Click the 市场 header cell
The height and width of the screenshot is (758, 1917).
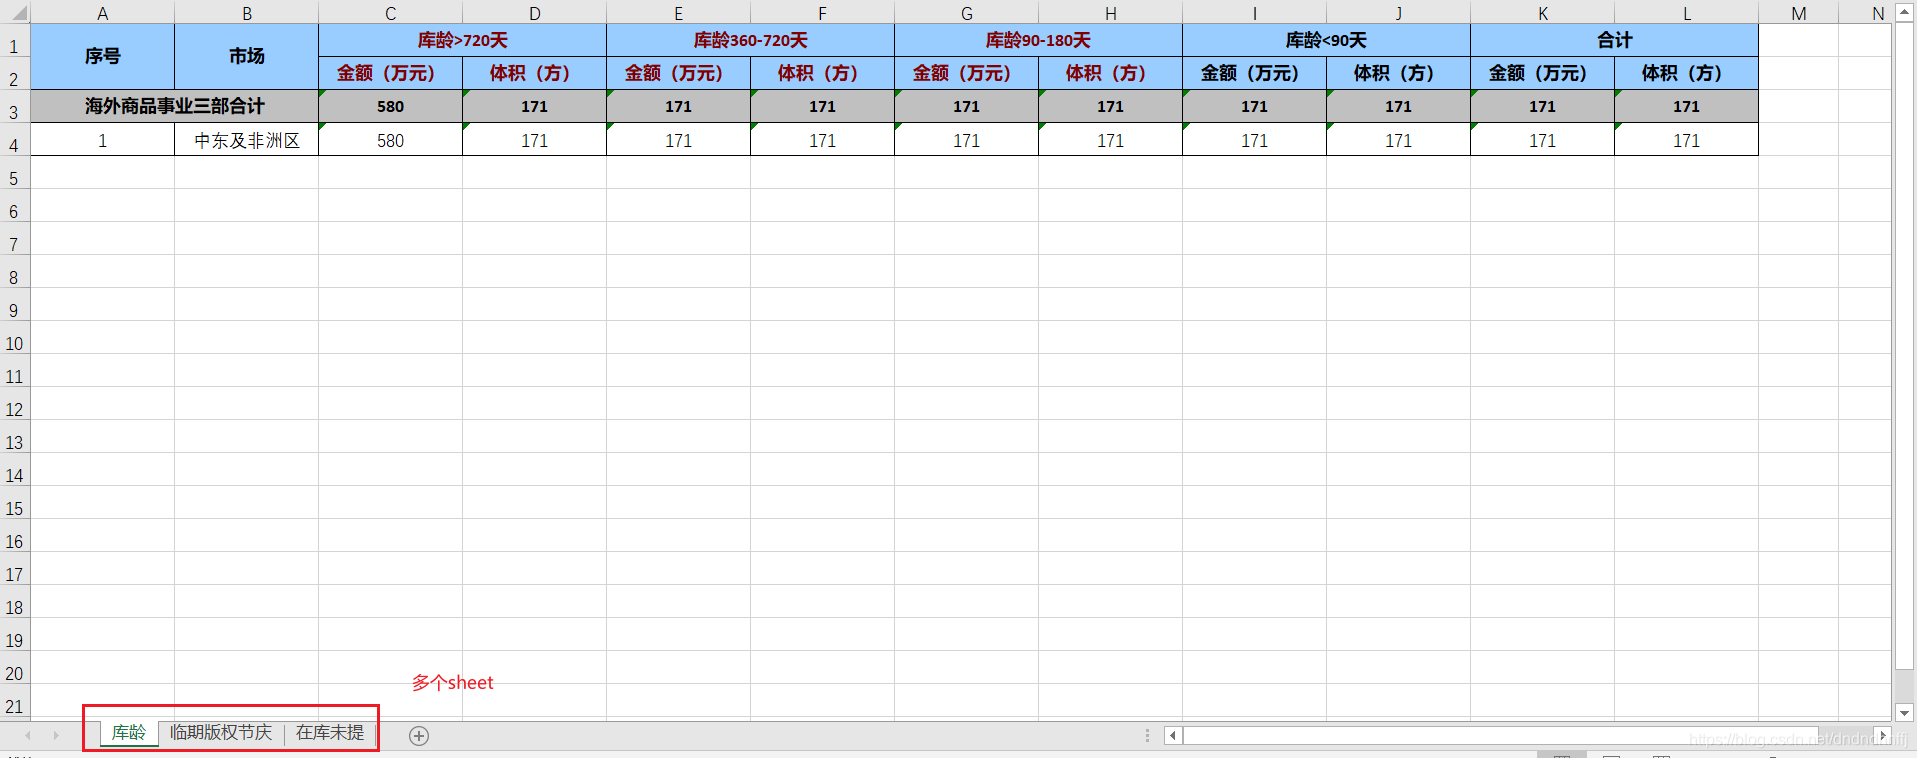click(247, 56)
